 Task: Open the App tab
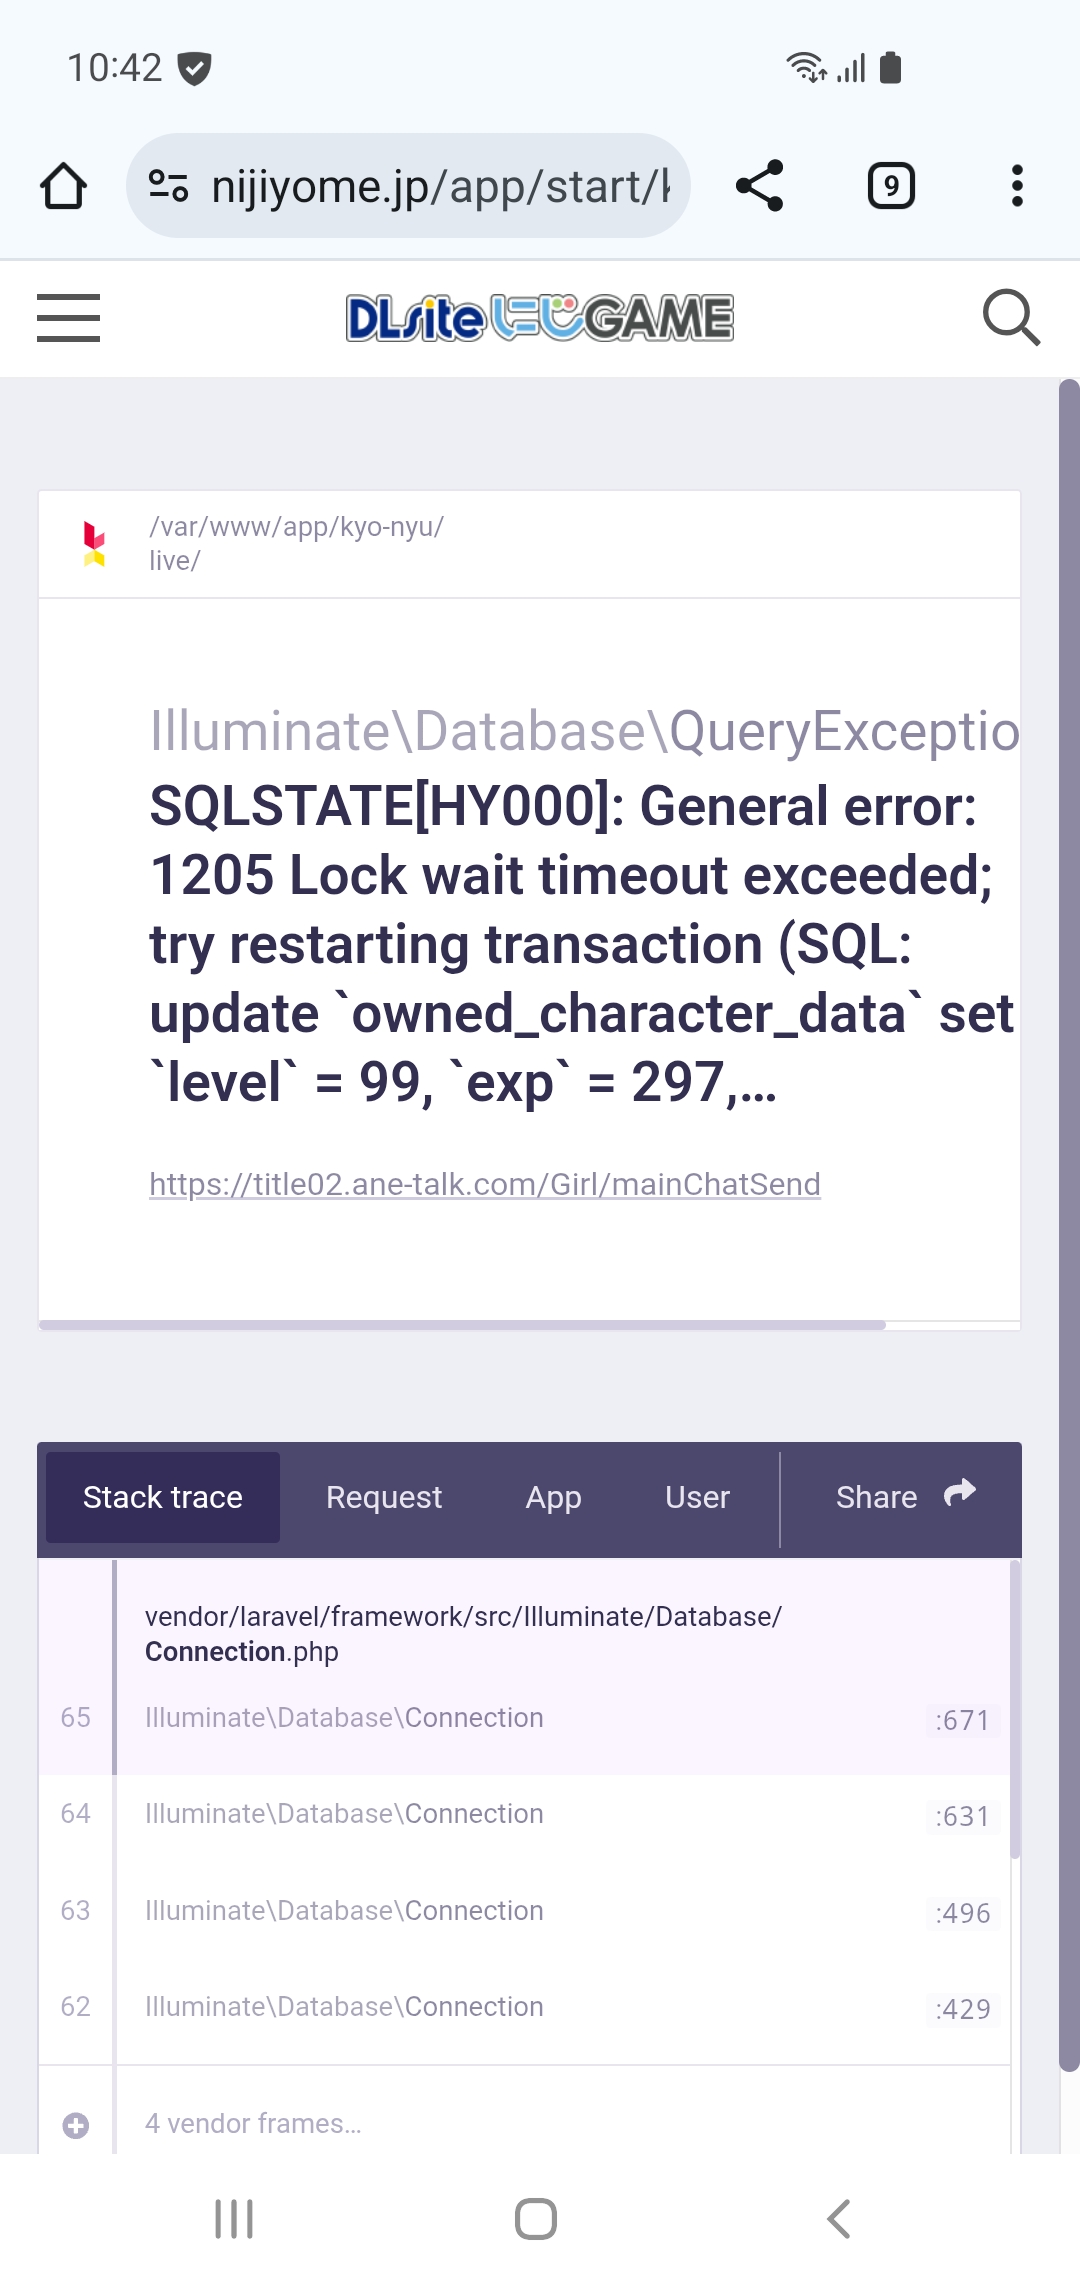coord(553,1497)
